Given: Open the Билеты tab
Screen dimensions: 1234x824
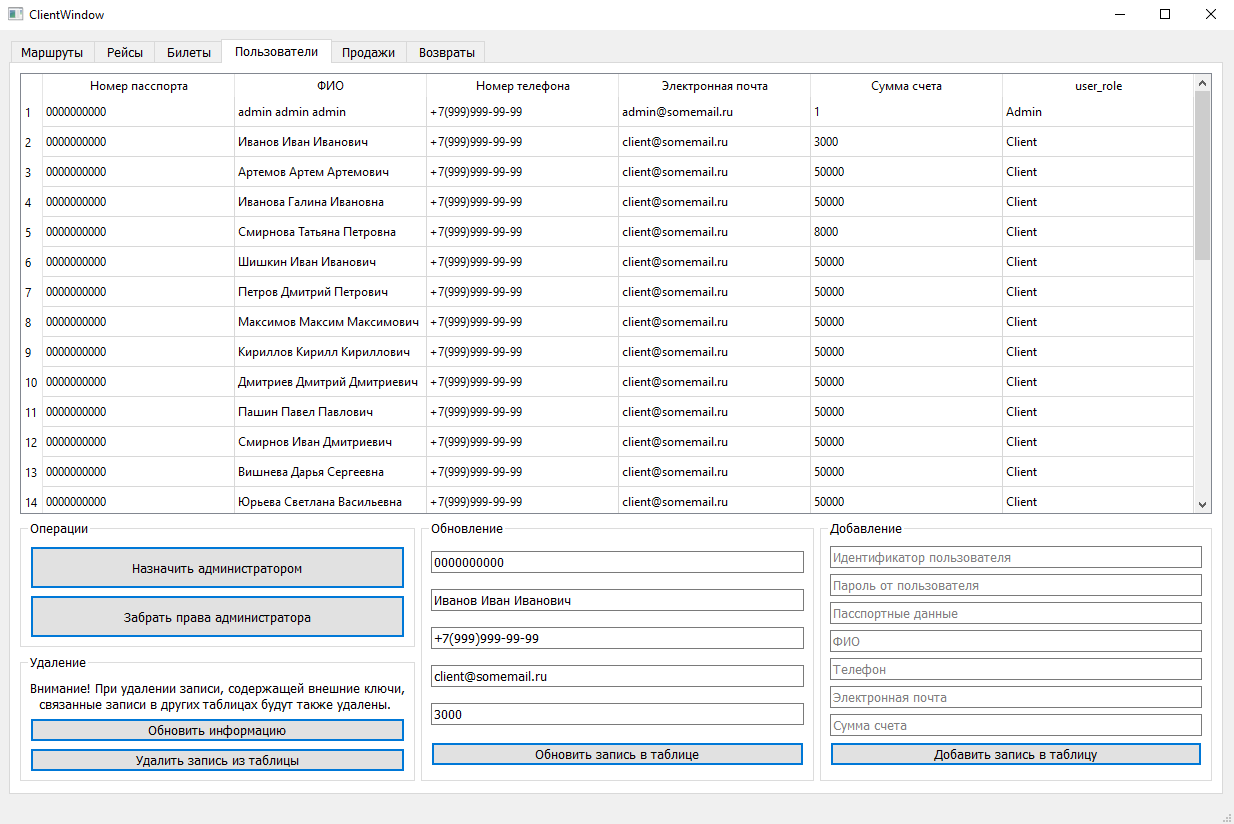Looking at the screenshot, I should (188, 52).
